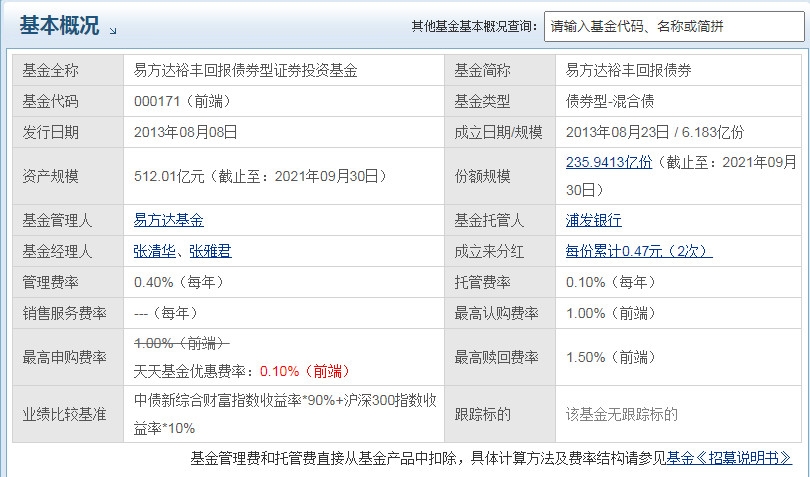
Task: Open fund manager 张雅君's profile link
Action: click(210, 251)
